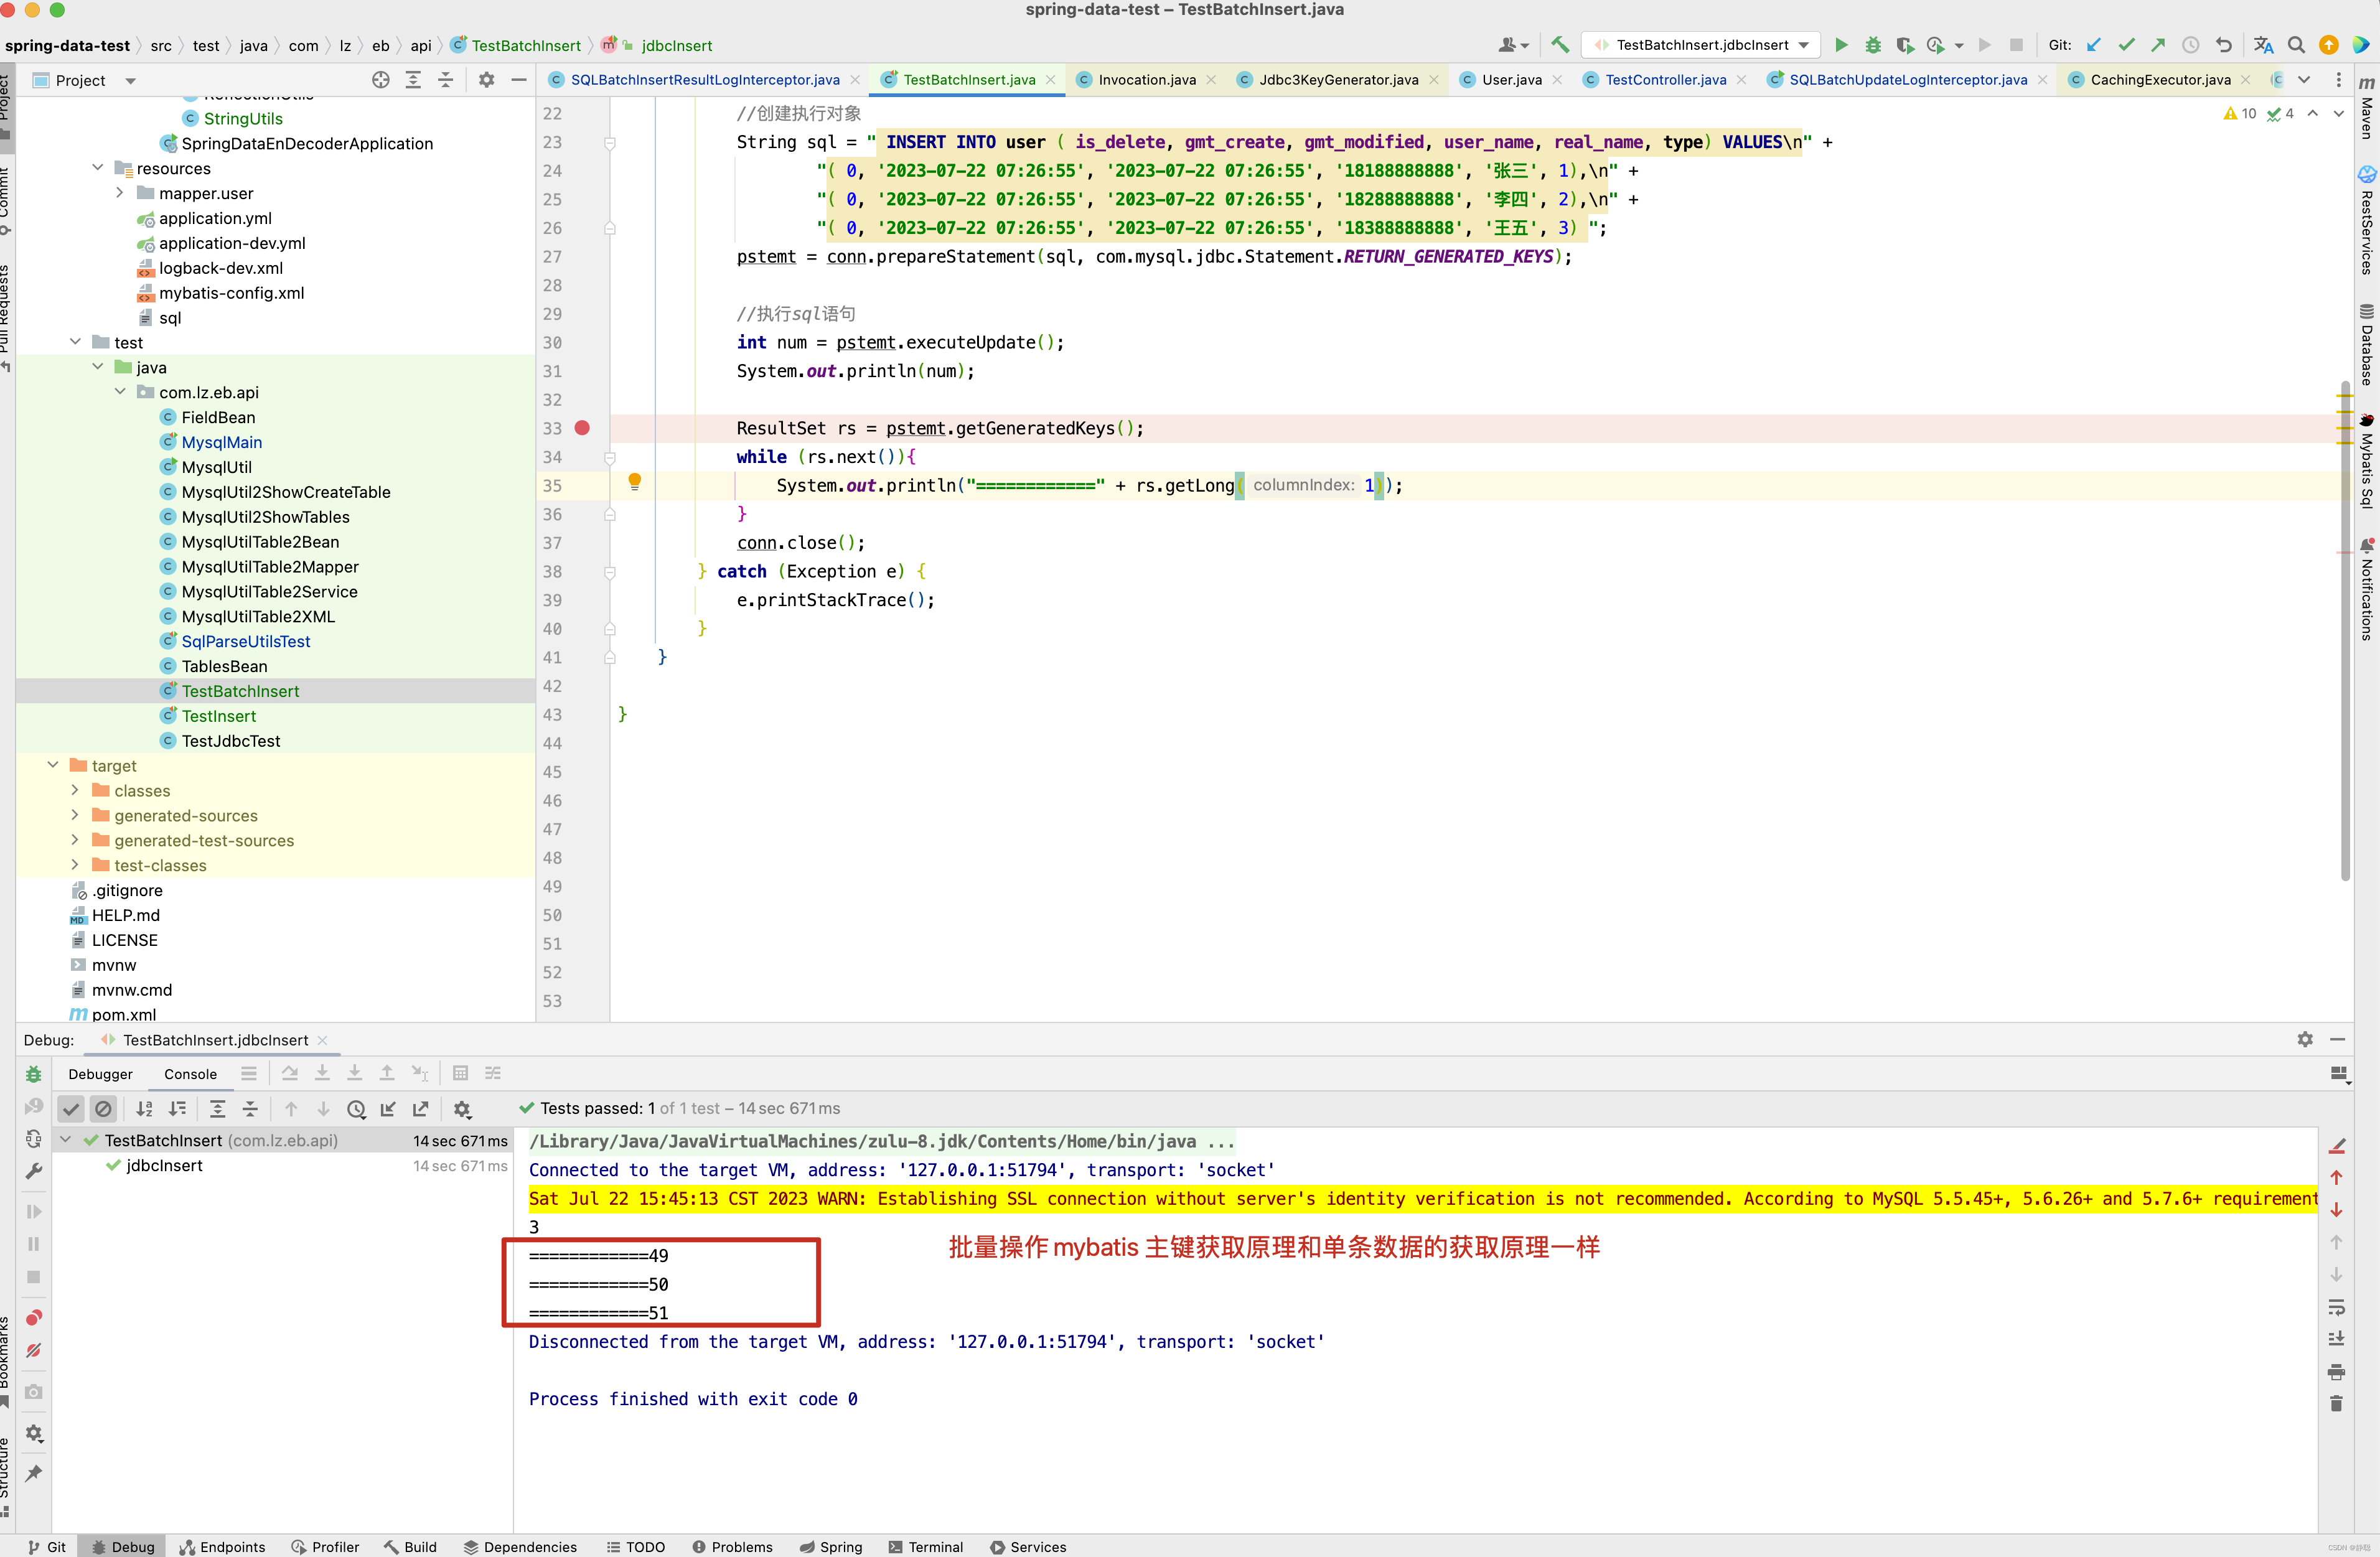Image resolution: width=2380 pixels, height=1557 pixels.
Task: Start debugging with the bug icon in the top toolbar
Action: 1873,45
